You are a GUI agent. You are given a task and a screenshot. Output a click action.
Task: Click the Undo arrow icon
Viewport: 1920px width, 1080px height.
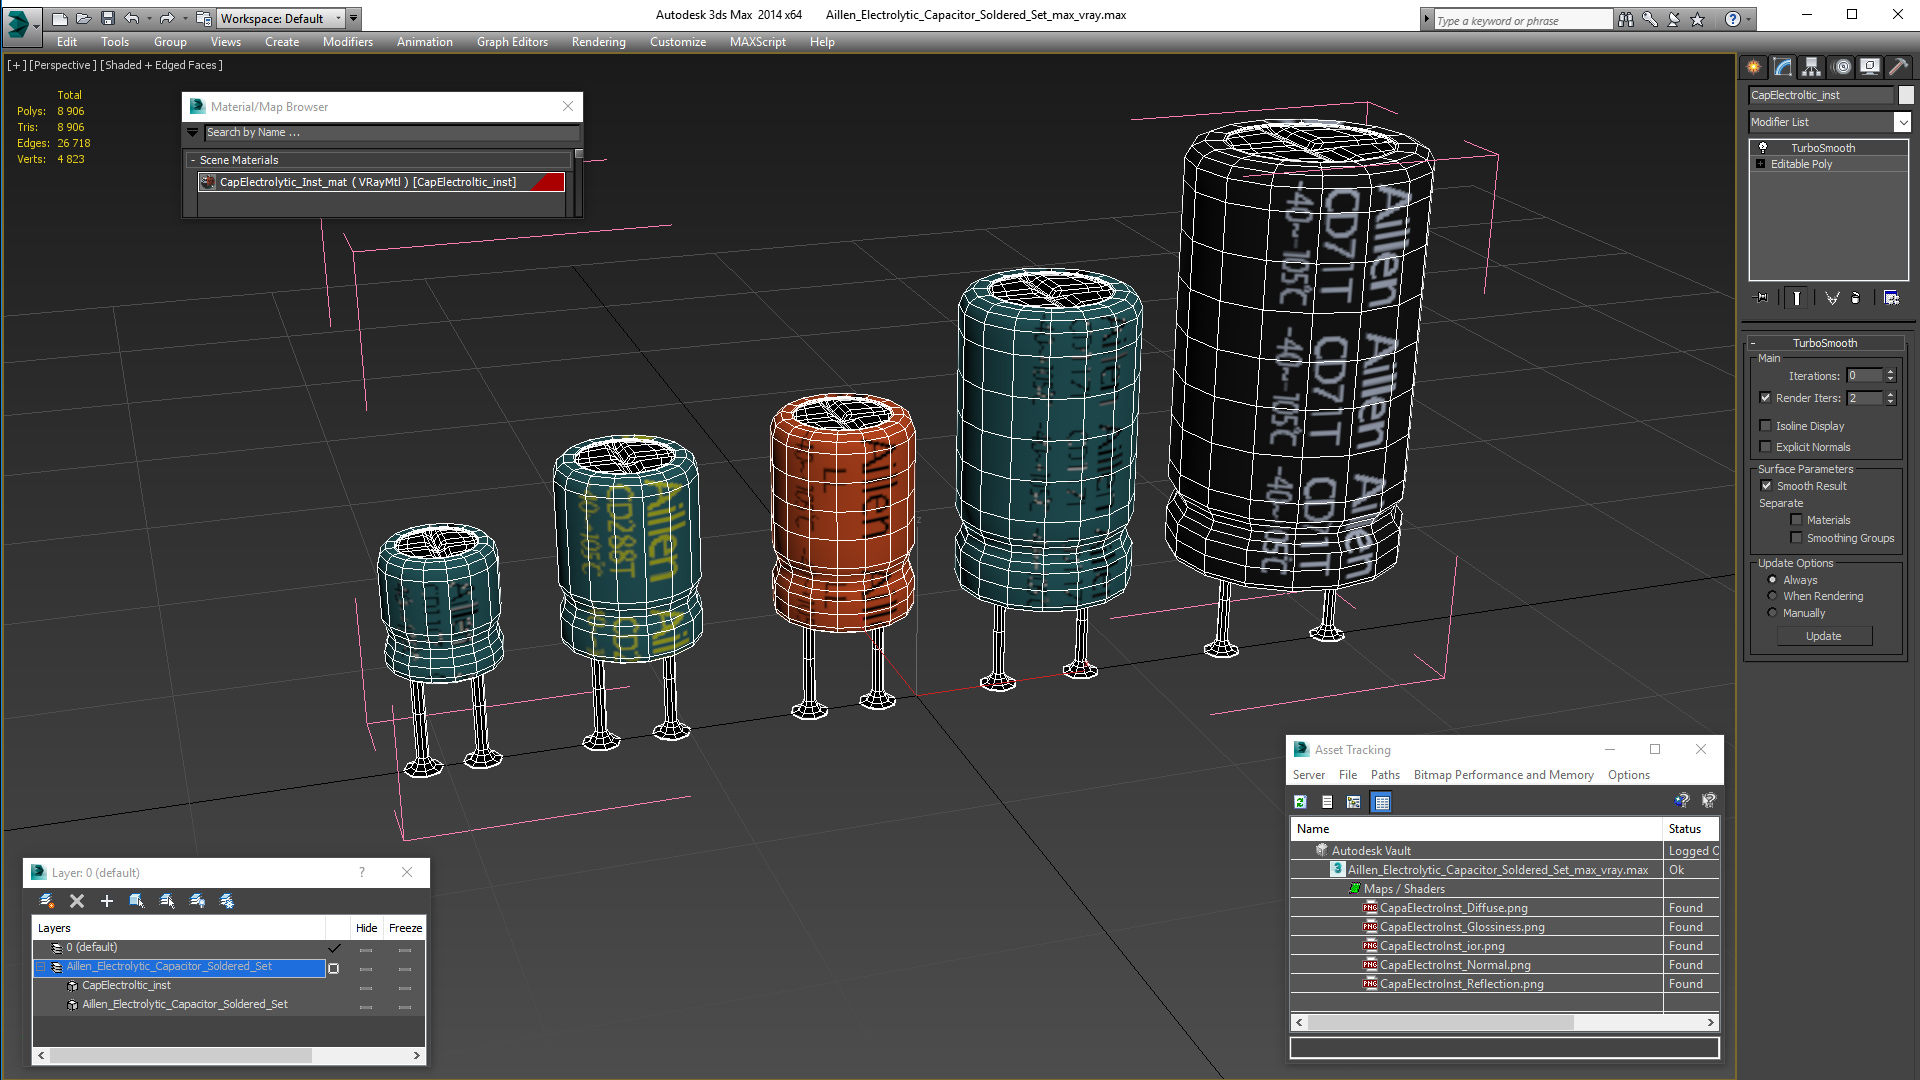132,18
